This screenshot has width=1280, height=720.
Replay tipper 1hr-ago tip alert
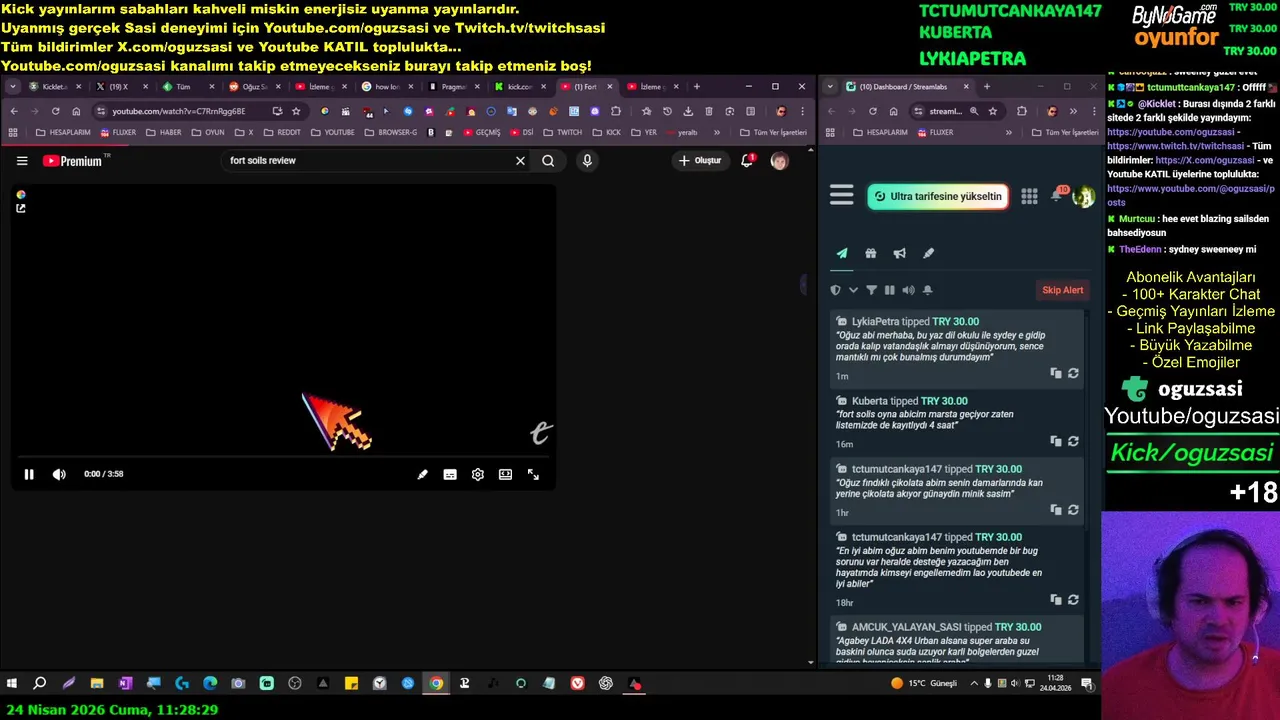click(x=1073, y=510)
